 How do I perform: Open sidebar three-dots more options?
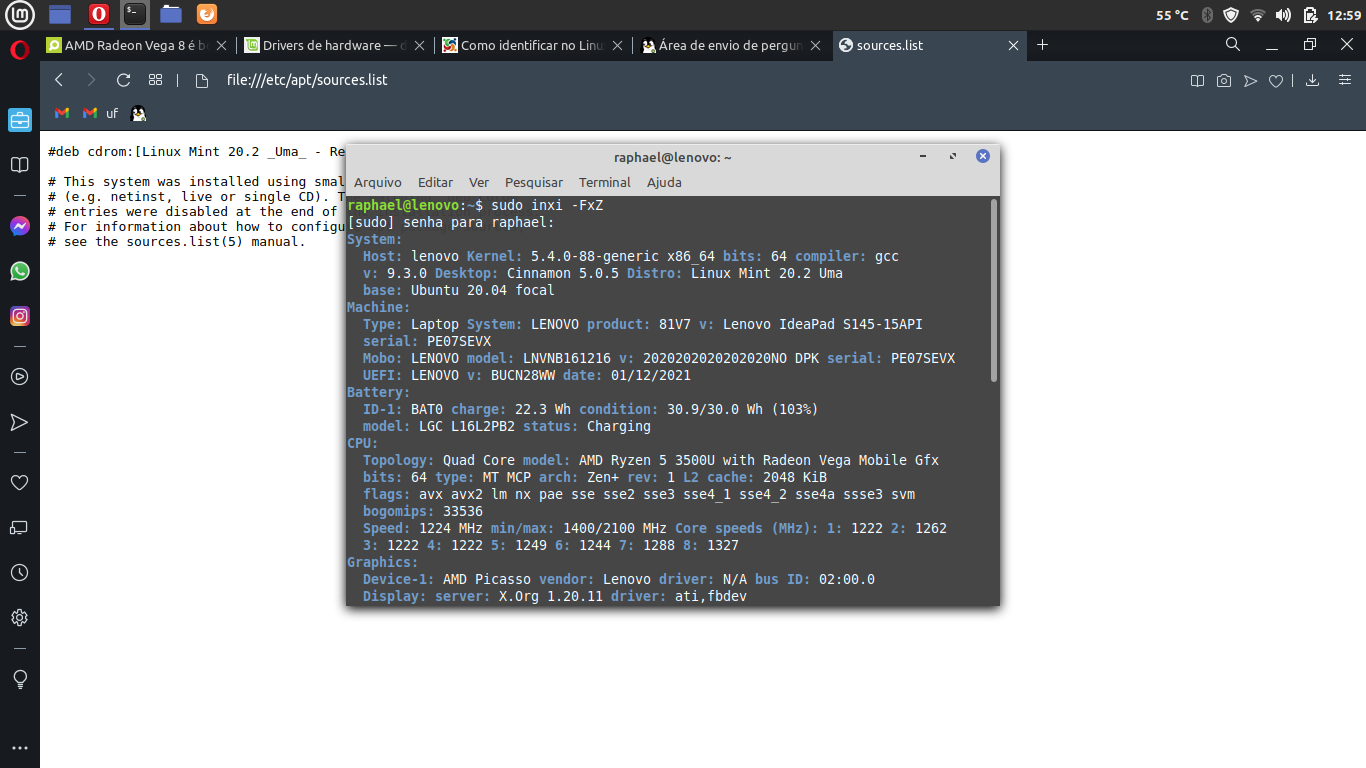(19, 747)
